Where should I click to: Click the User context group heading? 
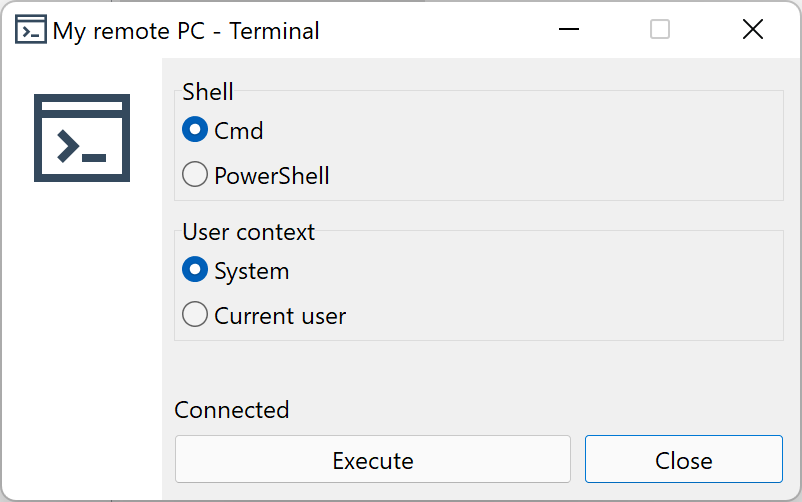point(248,232)
